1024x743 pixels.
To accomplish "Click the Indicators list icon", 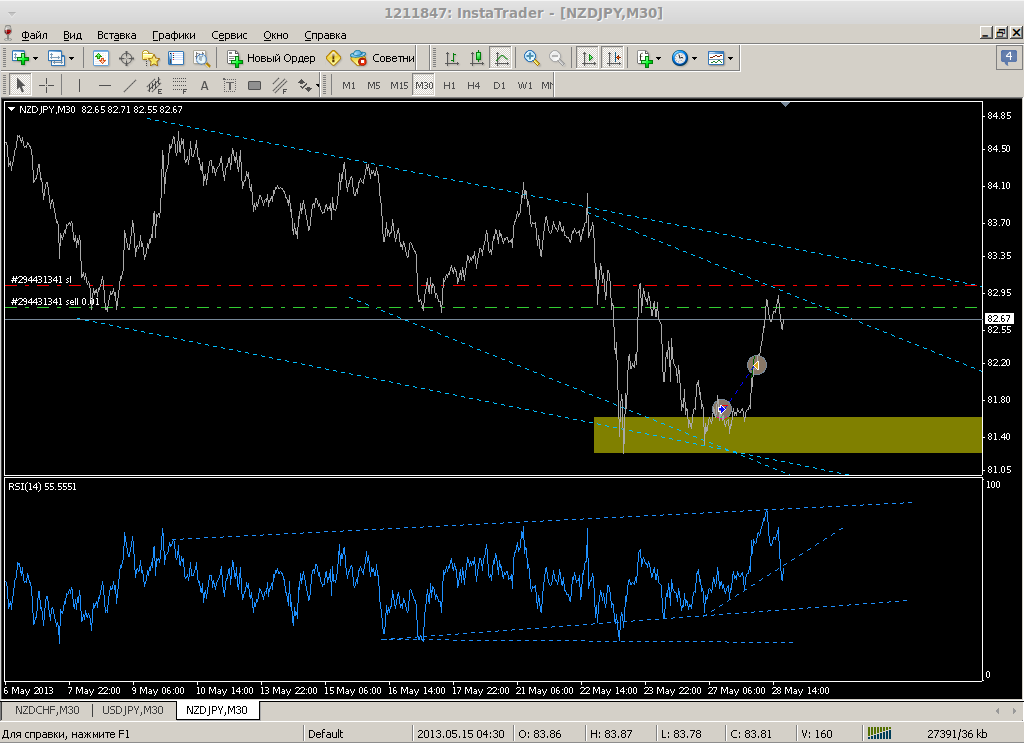I will point(645,58).
